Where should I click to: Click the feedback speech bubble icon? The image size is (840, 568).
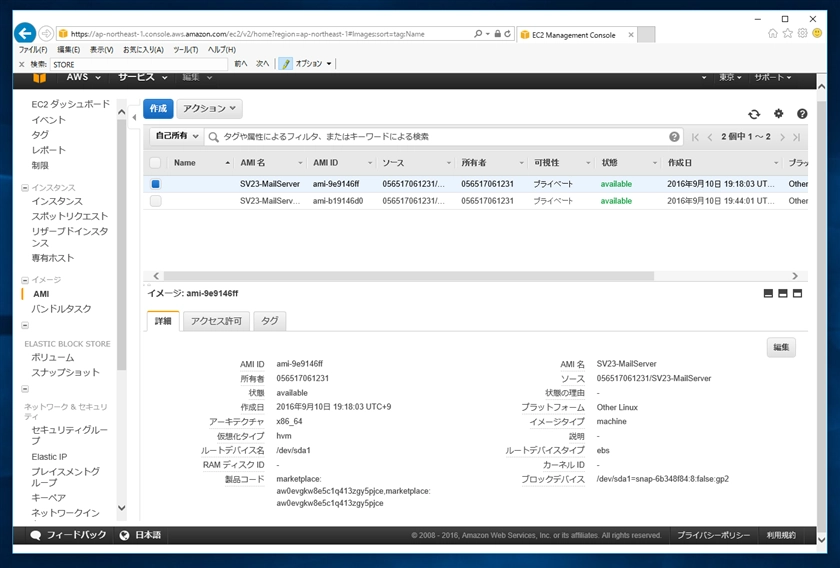click(36, 535)
